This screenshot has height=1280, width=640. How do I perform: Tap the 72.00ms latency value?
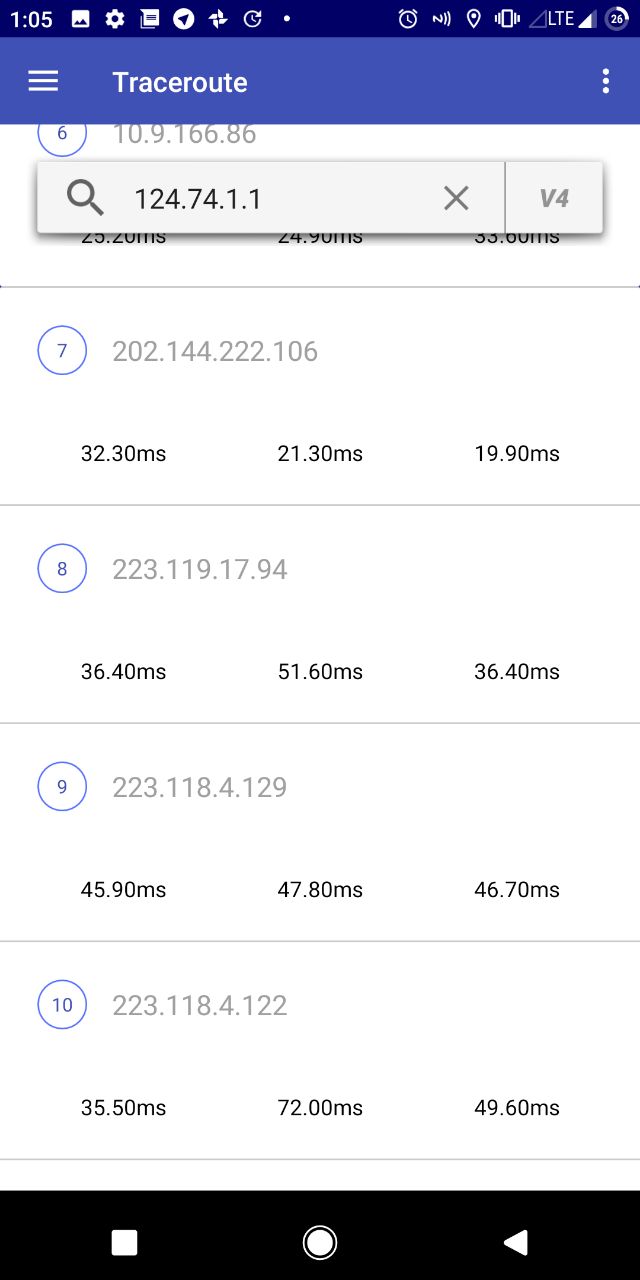point(320,1108)
